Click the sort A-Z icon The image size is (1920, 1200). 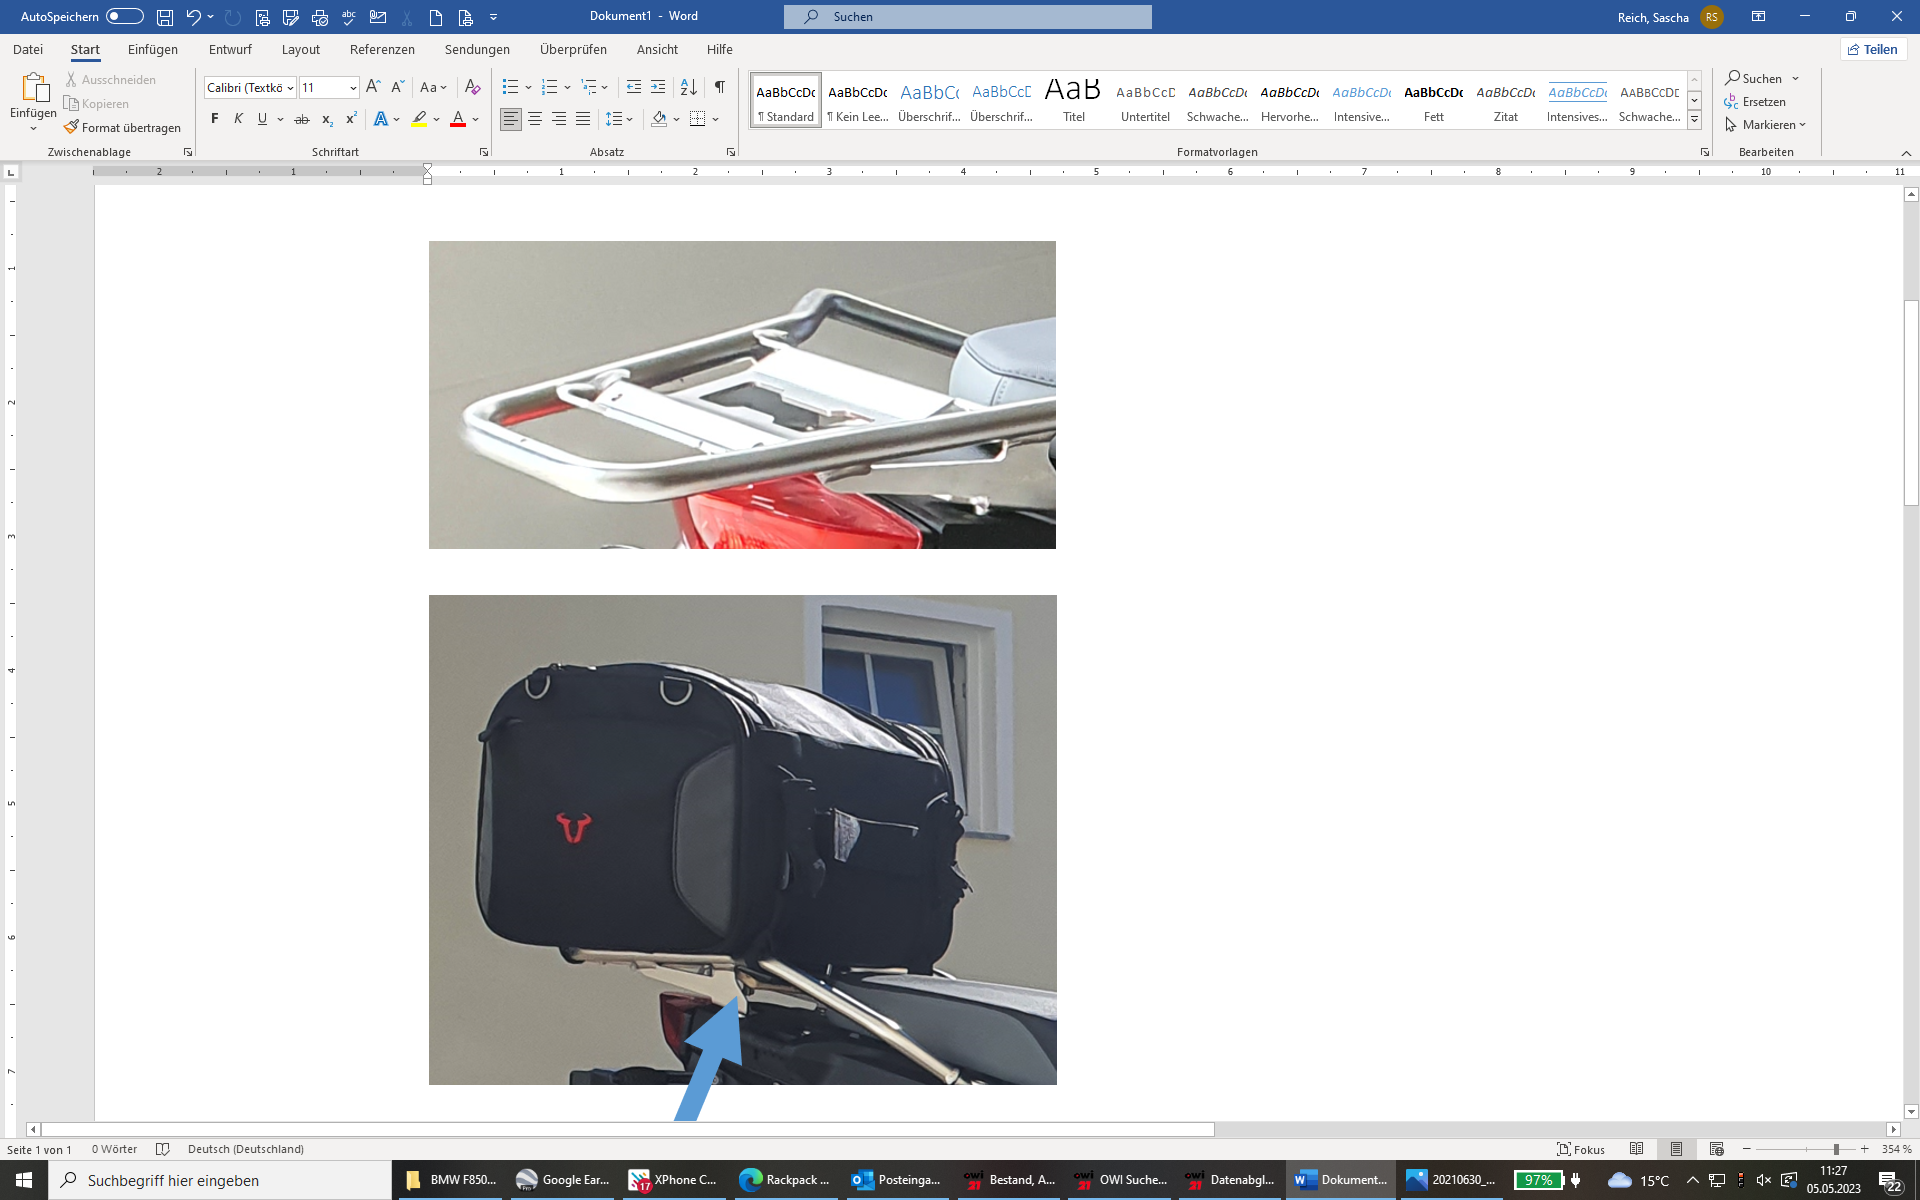tap(688, 88)
